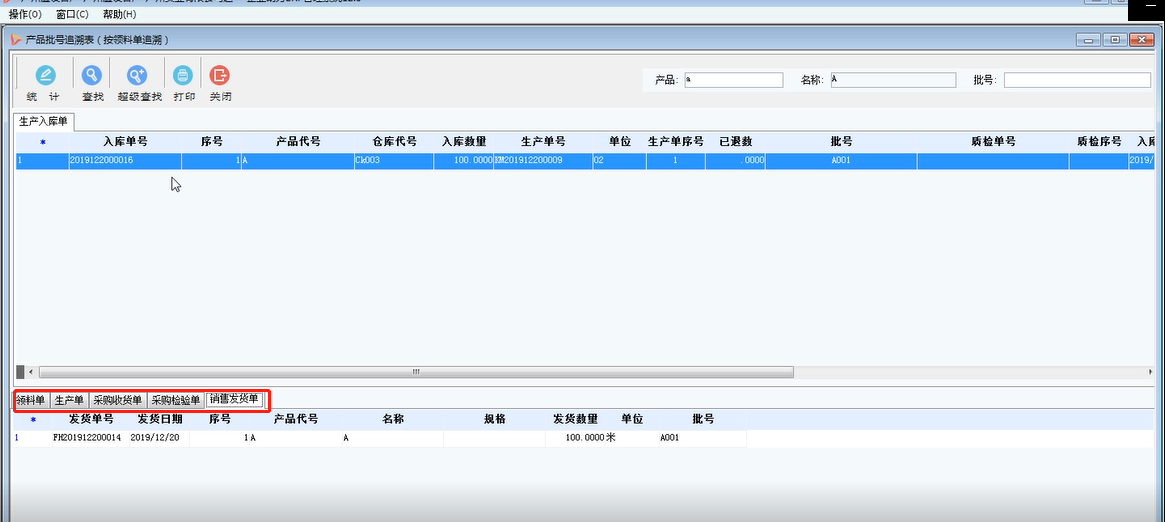This screenshot has width=1165, height=522.
Task: Click the 名称 text field
Action: [x=889, y=80]
